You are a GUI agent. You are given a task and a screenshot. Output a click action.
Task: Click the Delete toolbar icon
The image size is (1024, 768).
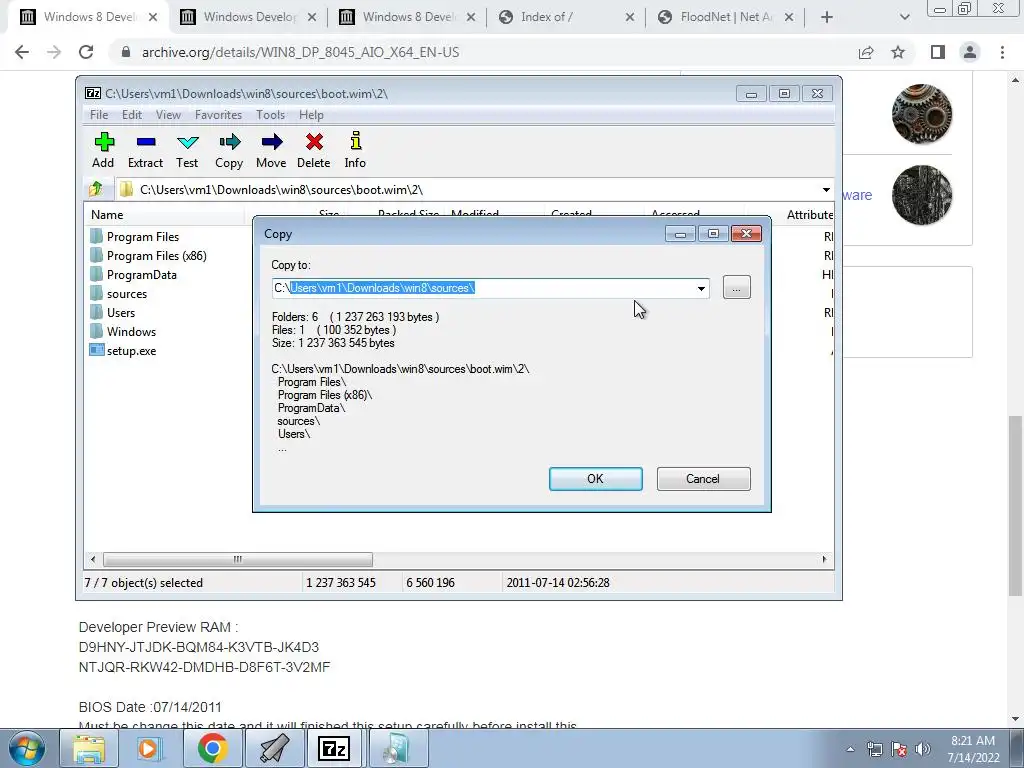click(x=313, y=150)
